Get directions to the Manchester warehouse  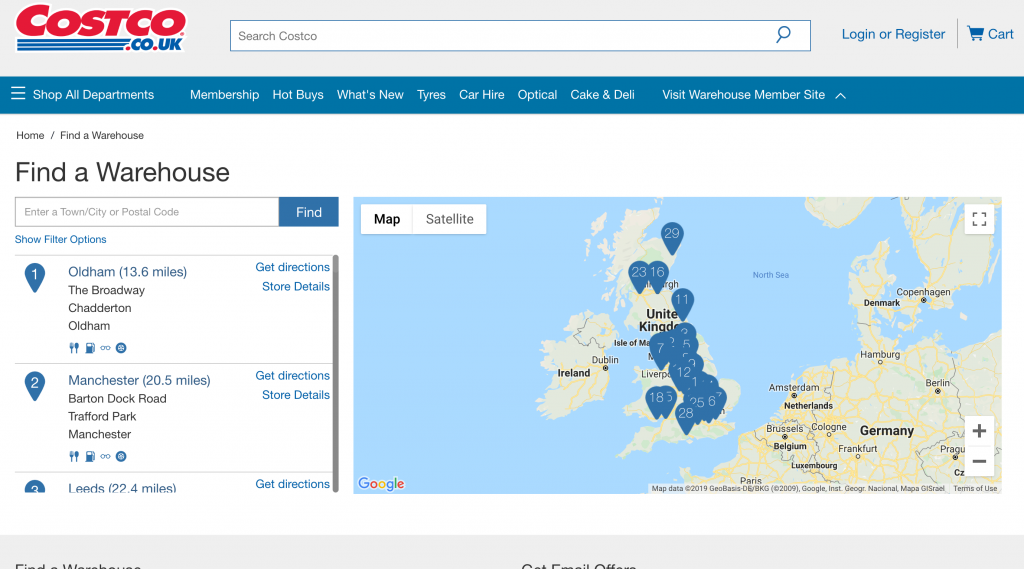coord(293,375)
